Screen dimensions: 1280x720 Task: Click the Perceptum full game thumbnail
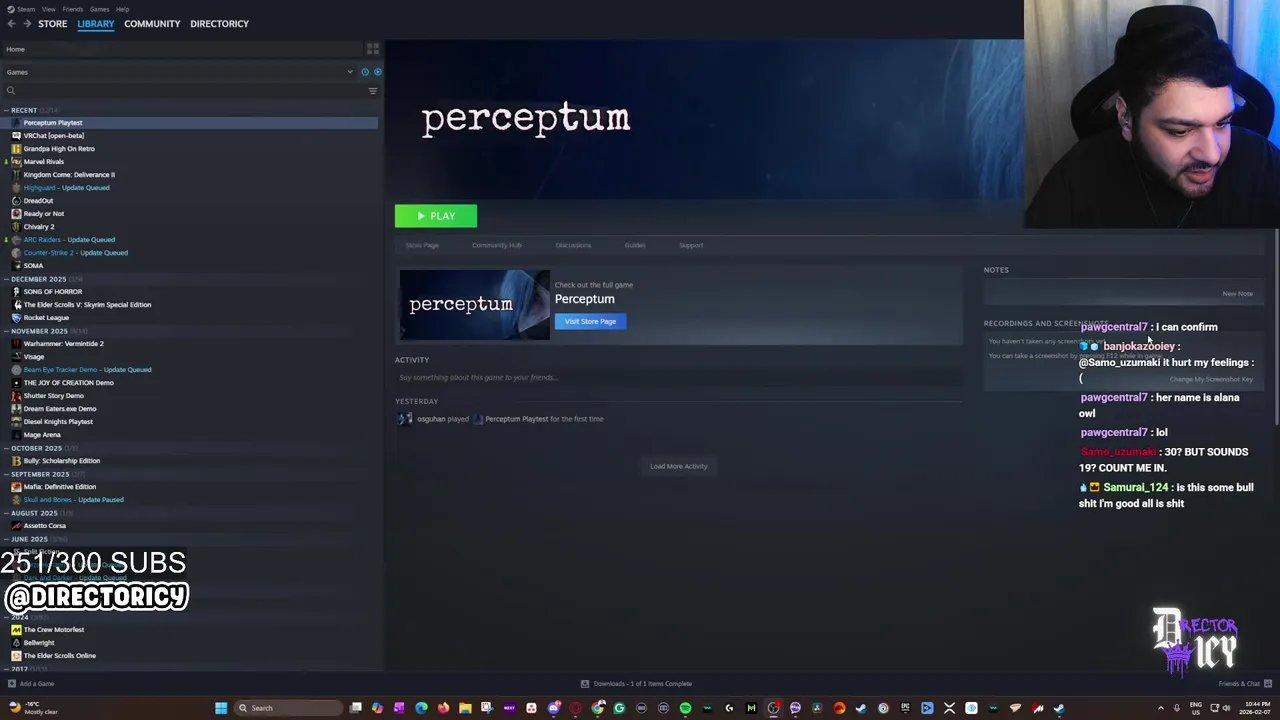coord(474,305)
